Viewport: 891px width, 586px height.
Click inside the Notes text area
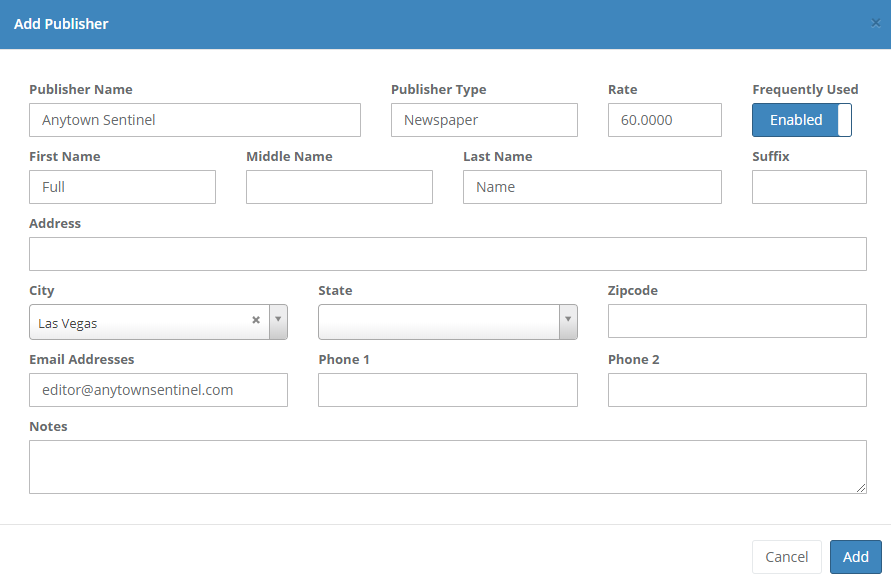coord(447,466)
